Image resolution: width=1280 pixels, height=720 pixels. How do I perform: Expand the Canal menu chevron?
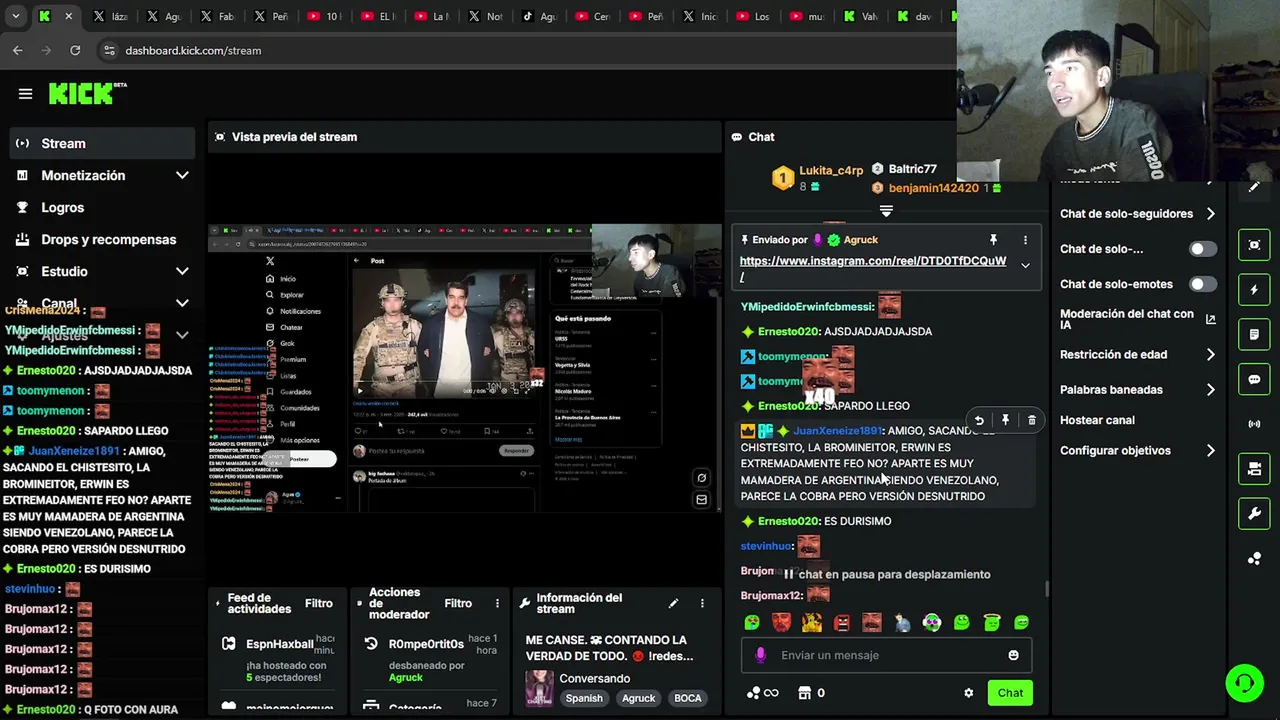click(x=182, y=303)
